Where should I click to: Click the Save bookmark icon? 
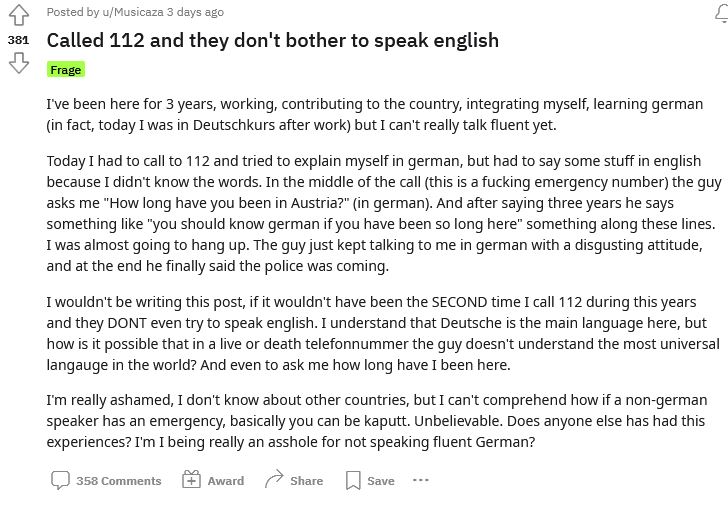point(353,480)
